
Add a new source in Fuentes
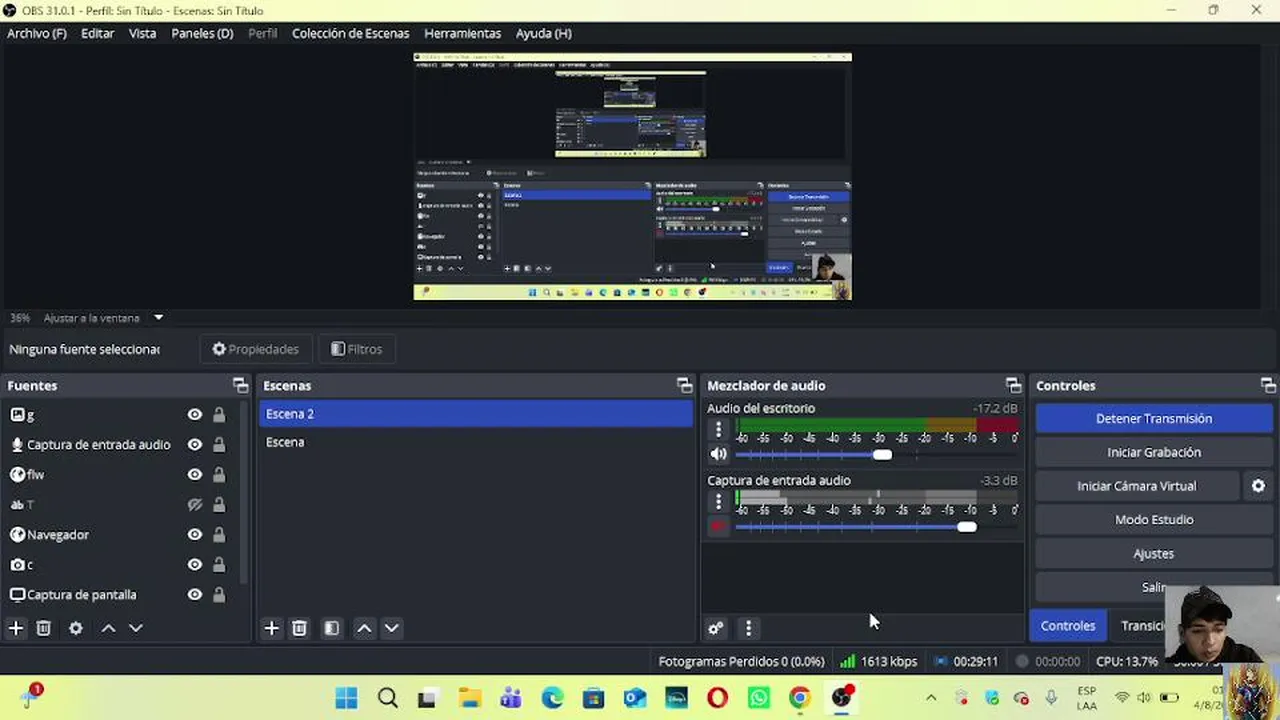coord(16,628)
